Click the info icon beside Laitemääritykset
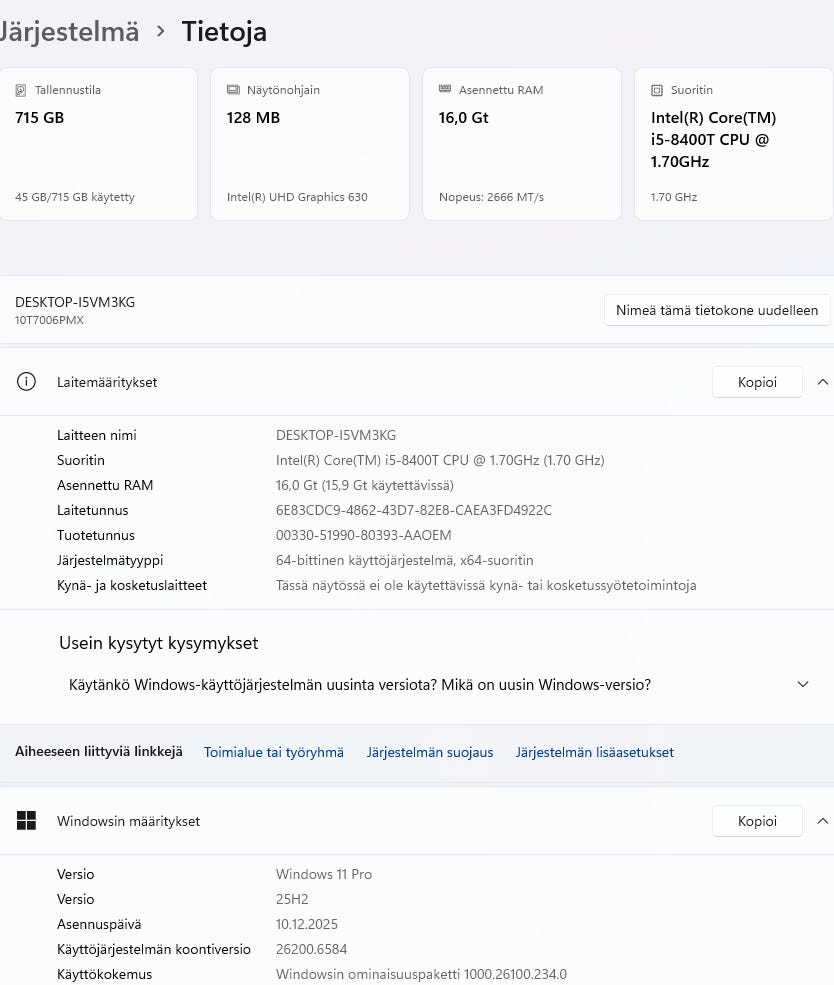The height and width of the screenshot is (985, 834). [26, 382]
